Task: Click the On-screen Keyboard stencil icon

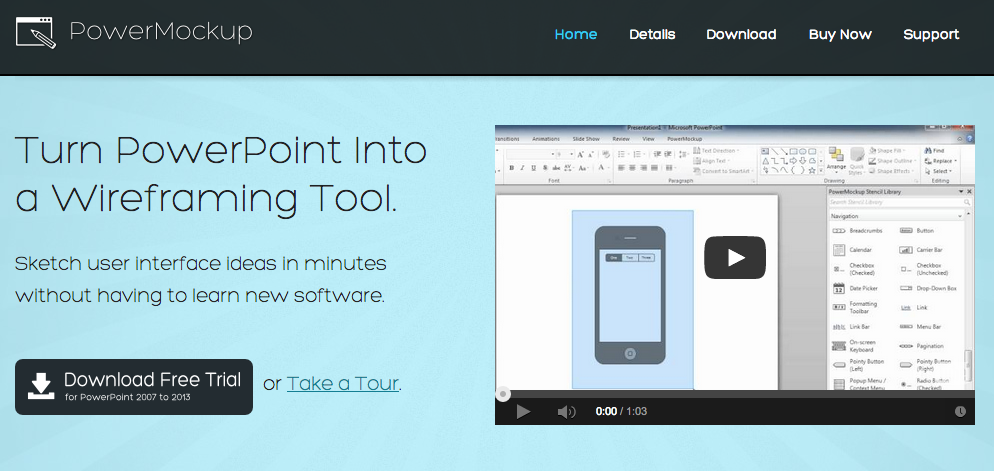Action: click(839, 345)
